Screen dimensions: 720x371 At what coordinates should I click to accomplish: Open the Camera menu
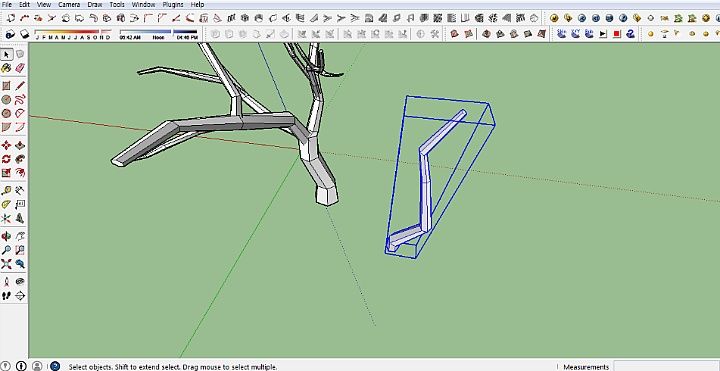pos(69,4)
